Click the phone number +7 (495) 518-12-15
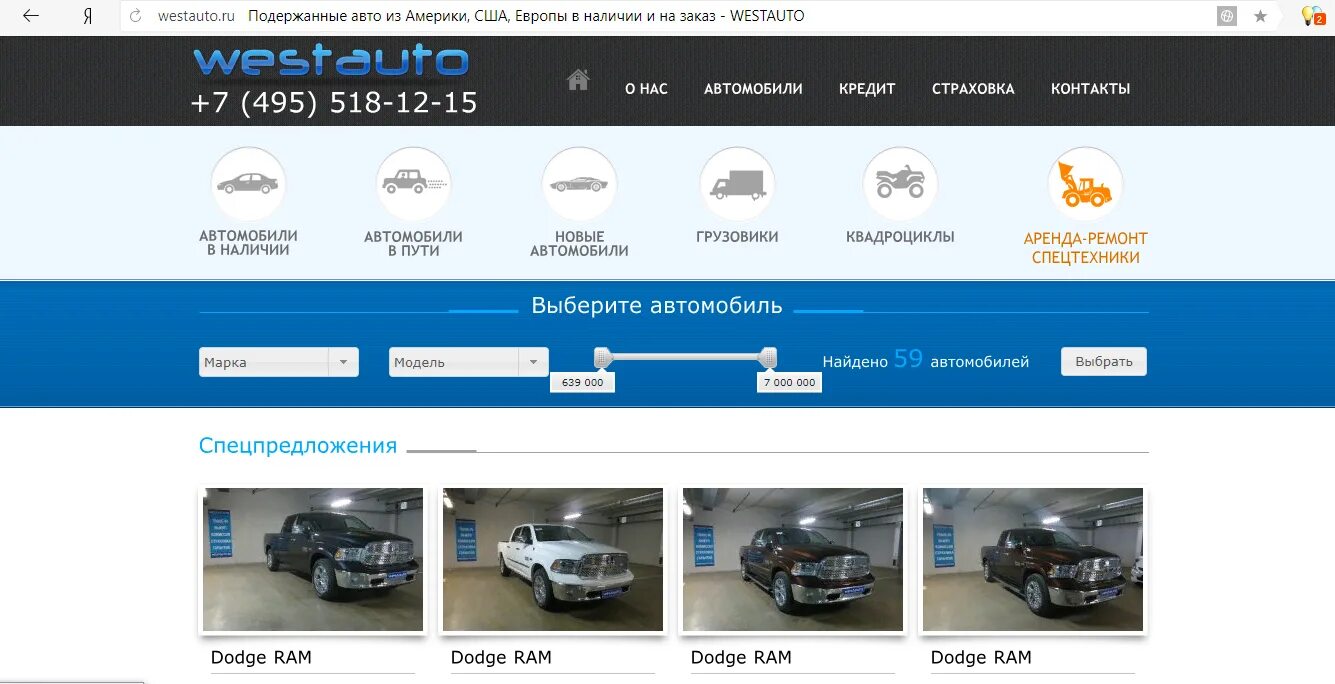Screen dimensions: 1335x684 point(334,103)
